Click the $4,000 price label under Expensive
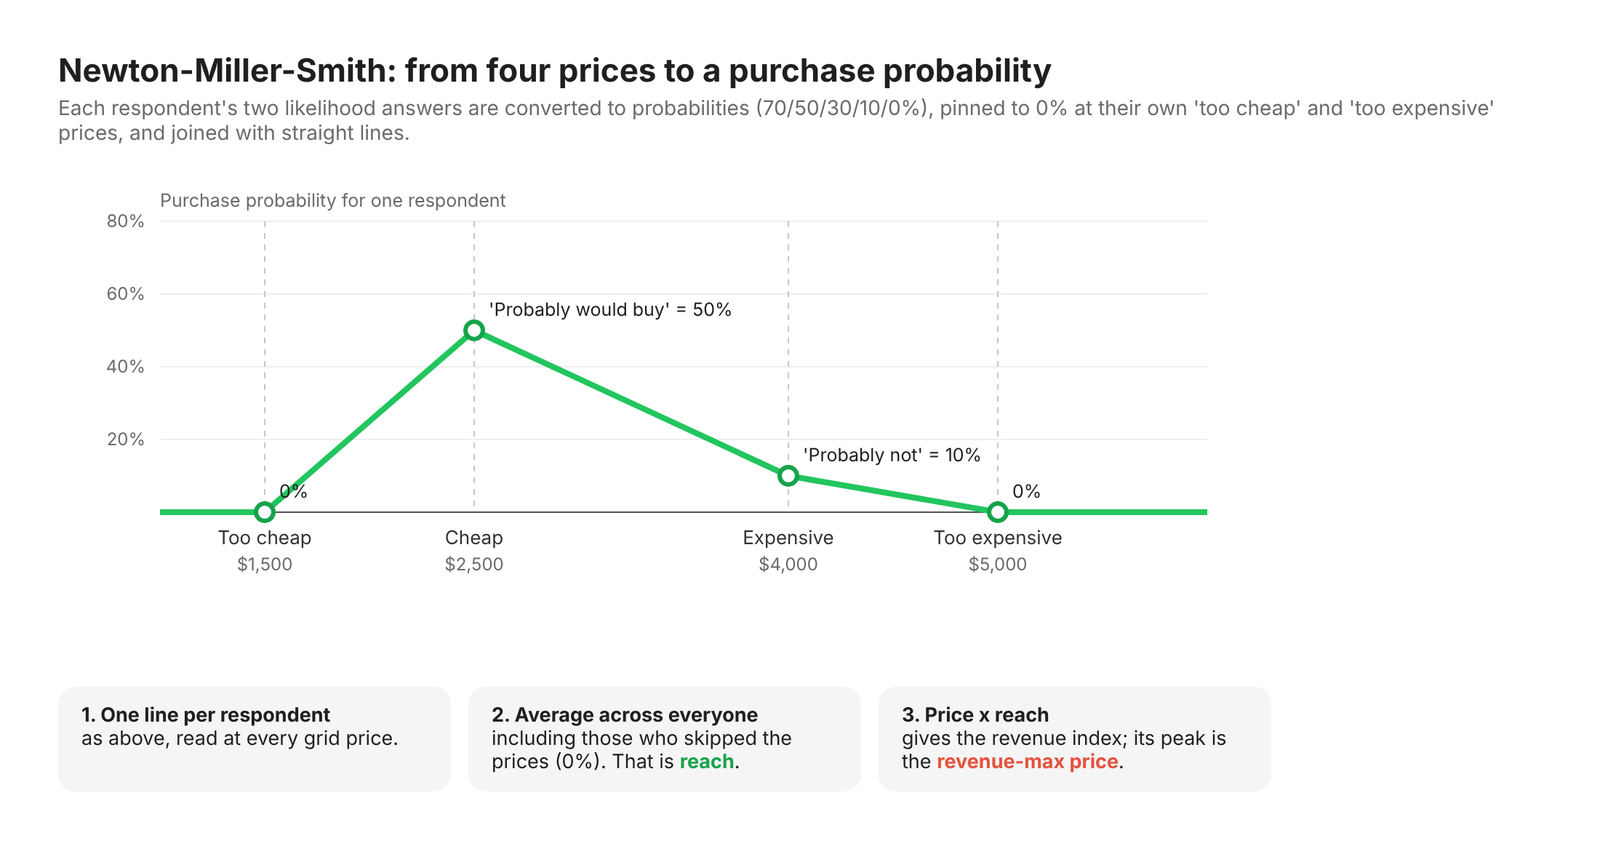1600x844 pixels. [x=788, y=564]
